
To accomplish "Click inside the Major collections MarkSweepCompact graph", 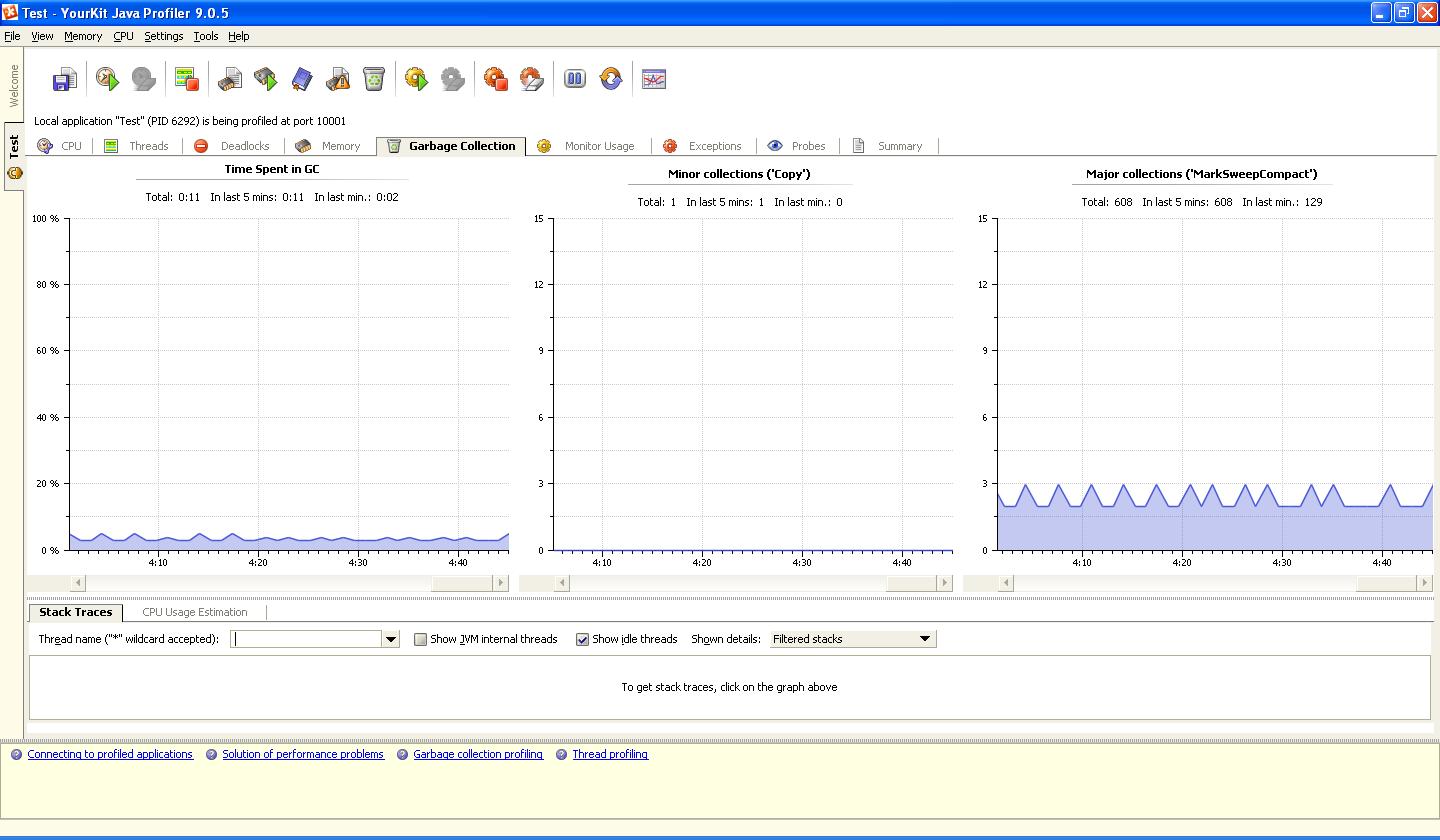I will pos(1215,384).
